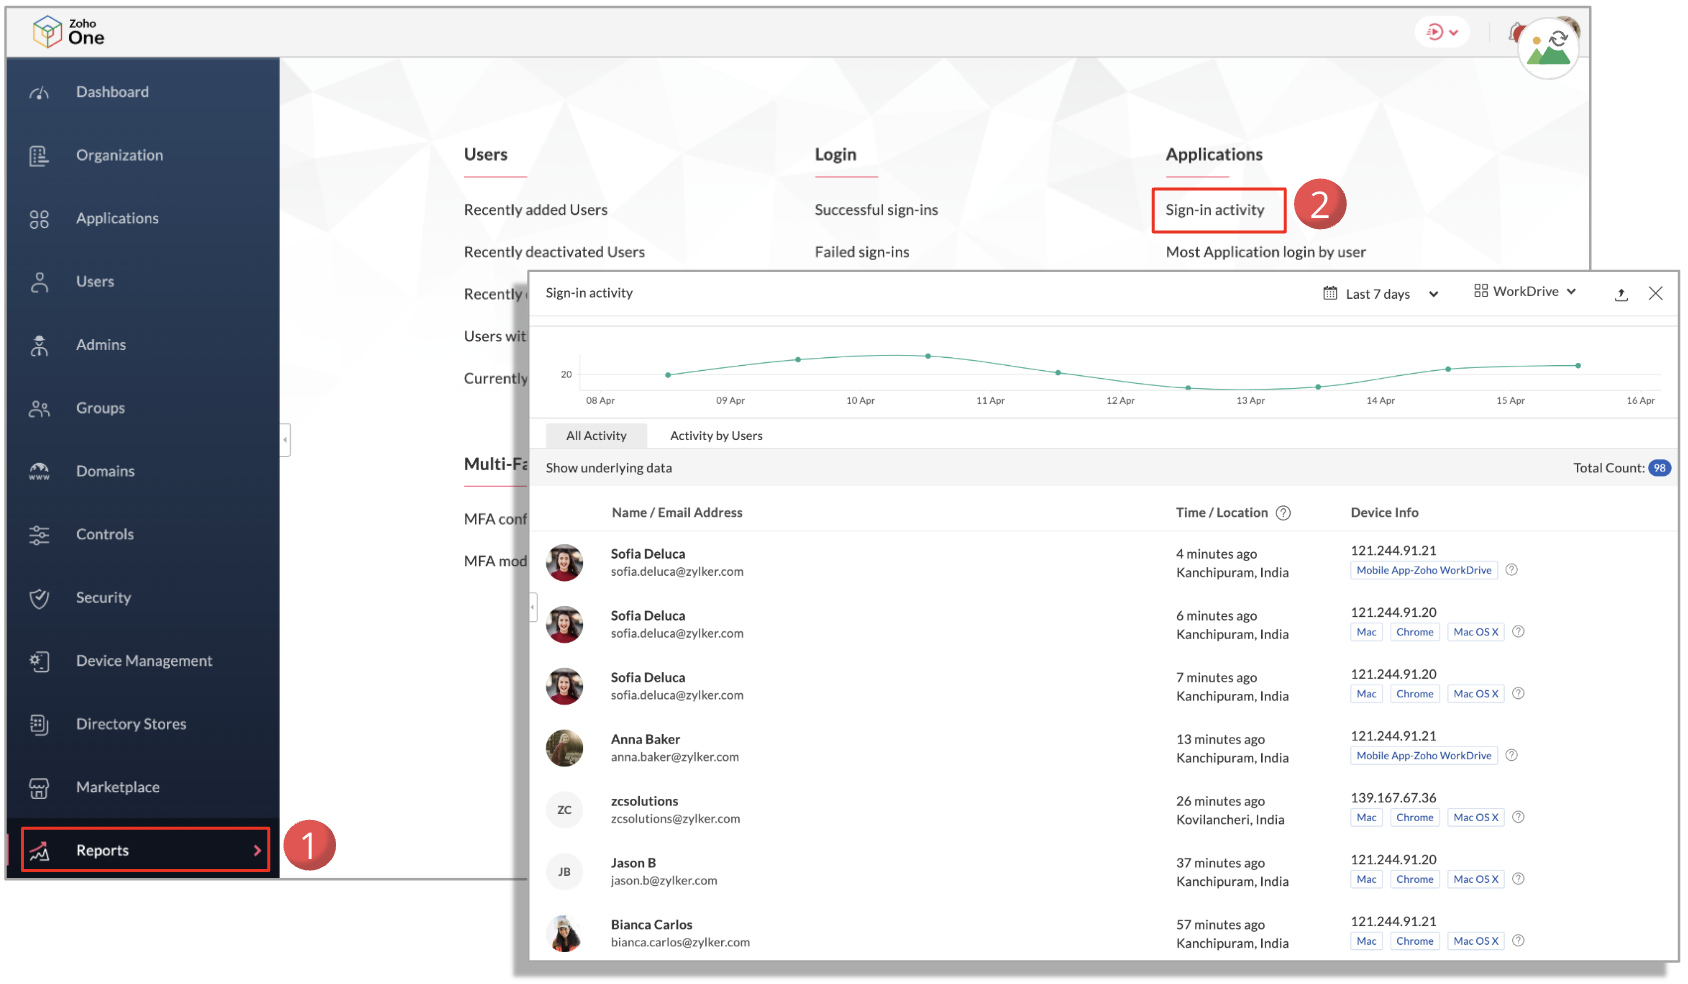Screen dimensions: 1688x984
Task: Expand the Reports menu chevron
Action: tap(257, 851)
